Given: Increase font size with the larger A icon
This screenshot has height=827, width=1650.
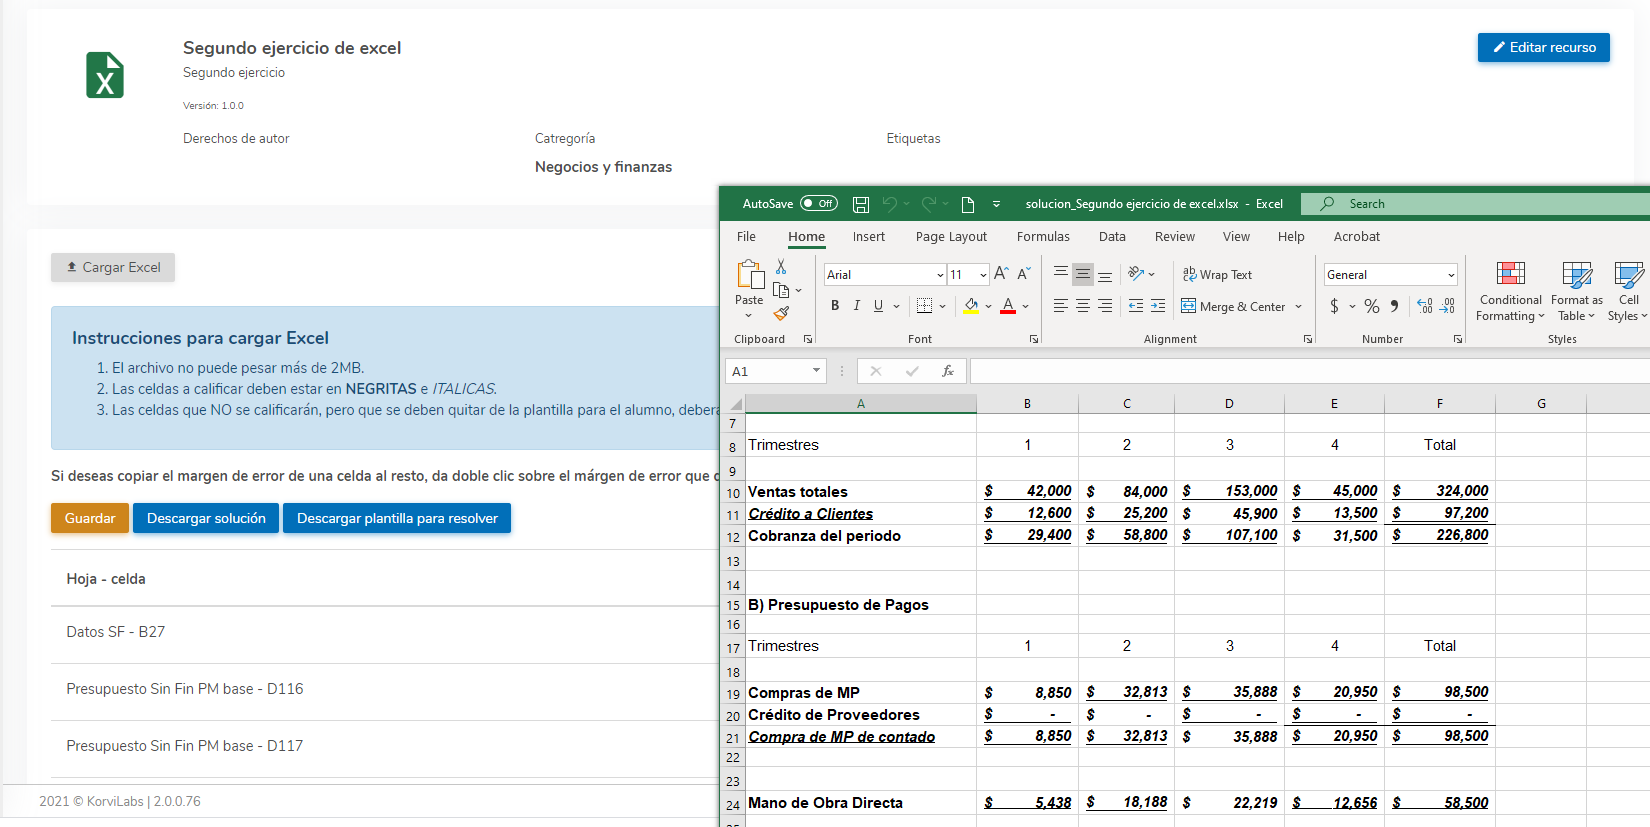Looking at the screenshot, I should (1001, 274).
